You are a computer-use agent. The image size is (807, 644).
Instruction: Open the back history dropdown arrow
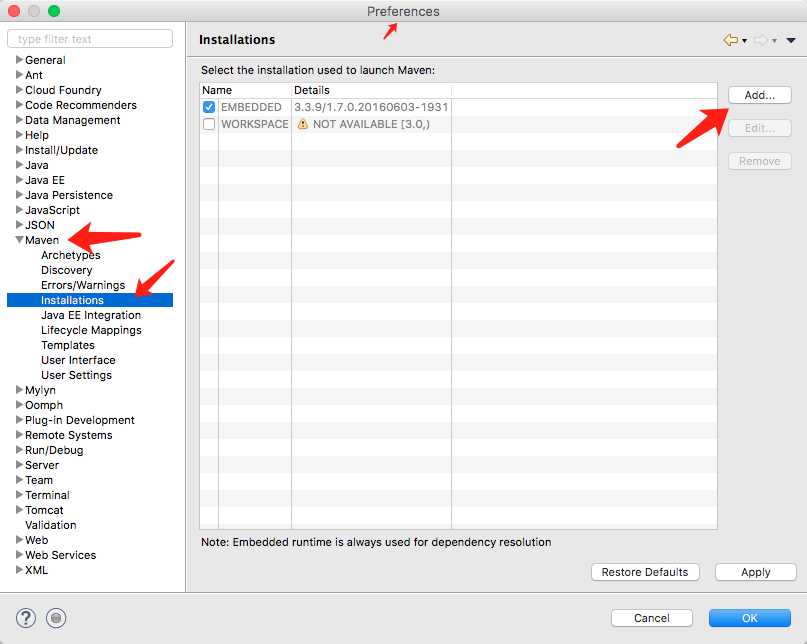tap(744, 41)
